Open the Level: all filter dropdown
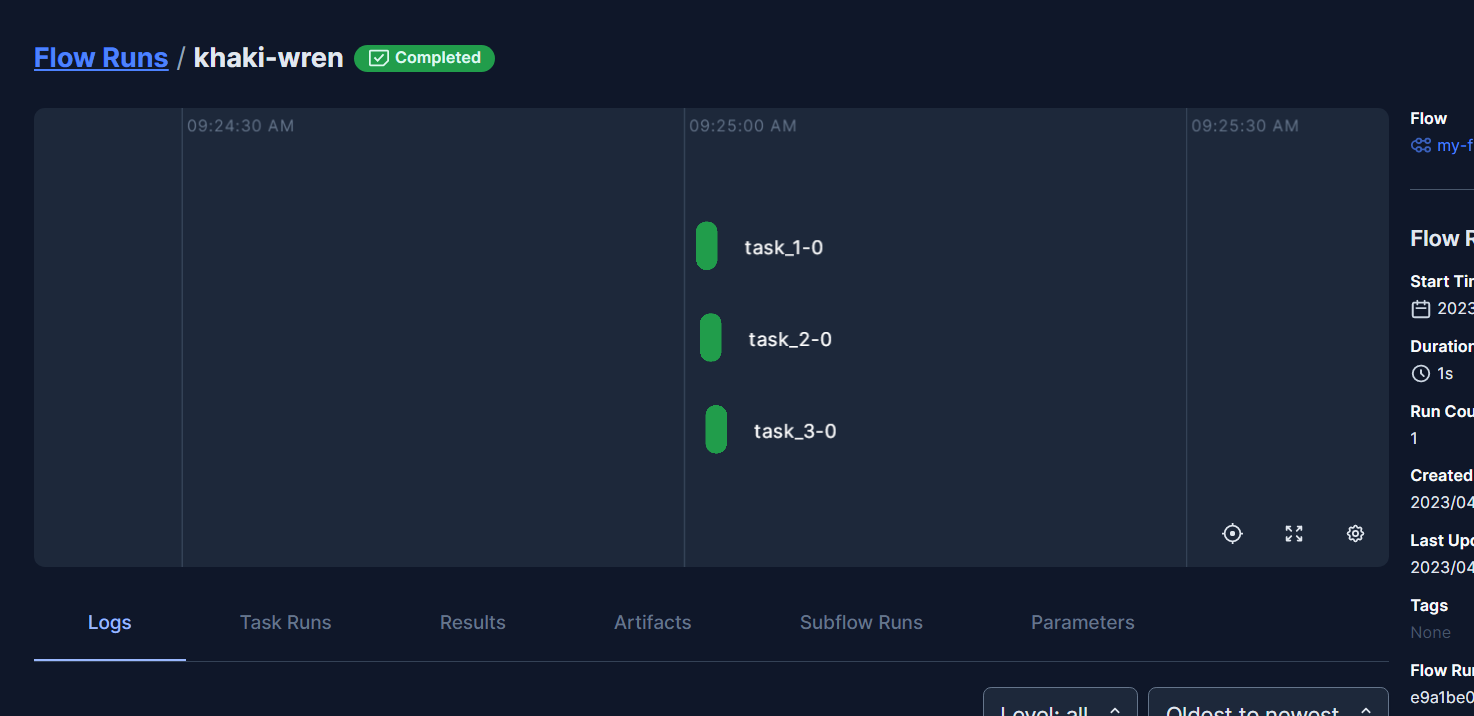The height and width of the screenshot is (716, 1474). [1059, 706]
